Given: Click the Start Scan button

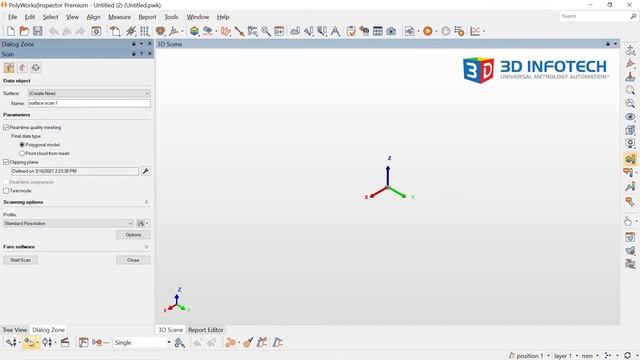Looking at the screenshot, I should pyautogui.click(x=20, y=260).
